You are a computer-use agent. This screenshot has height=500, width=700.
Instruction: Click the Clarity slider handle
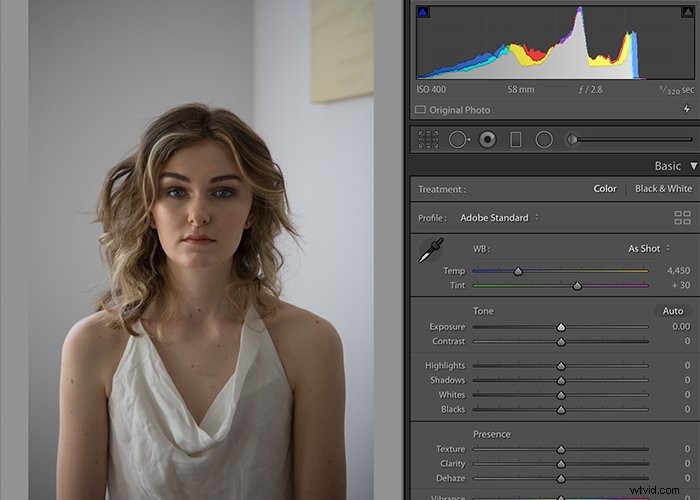[561, 464]
